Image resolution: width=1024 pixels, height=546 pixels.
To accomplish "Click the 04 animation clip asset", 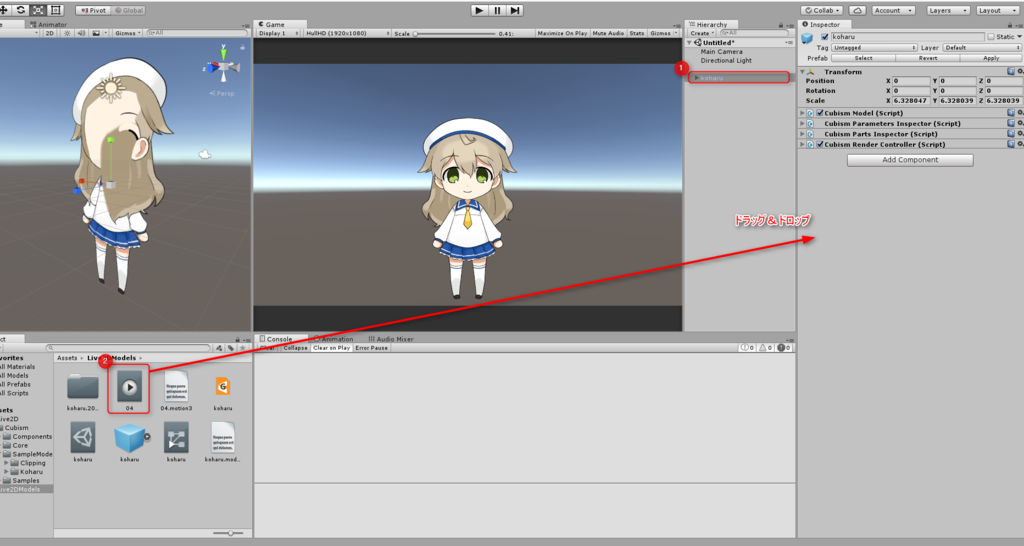I will point(129,388).
